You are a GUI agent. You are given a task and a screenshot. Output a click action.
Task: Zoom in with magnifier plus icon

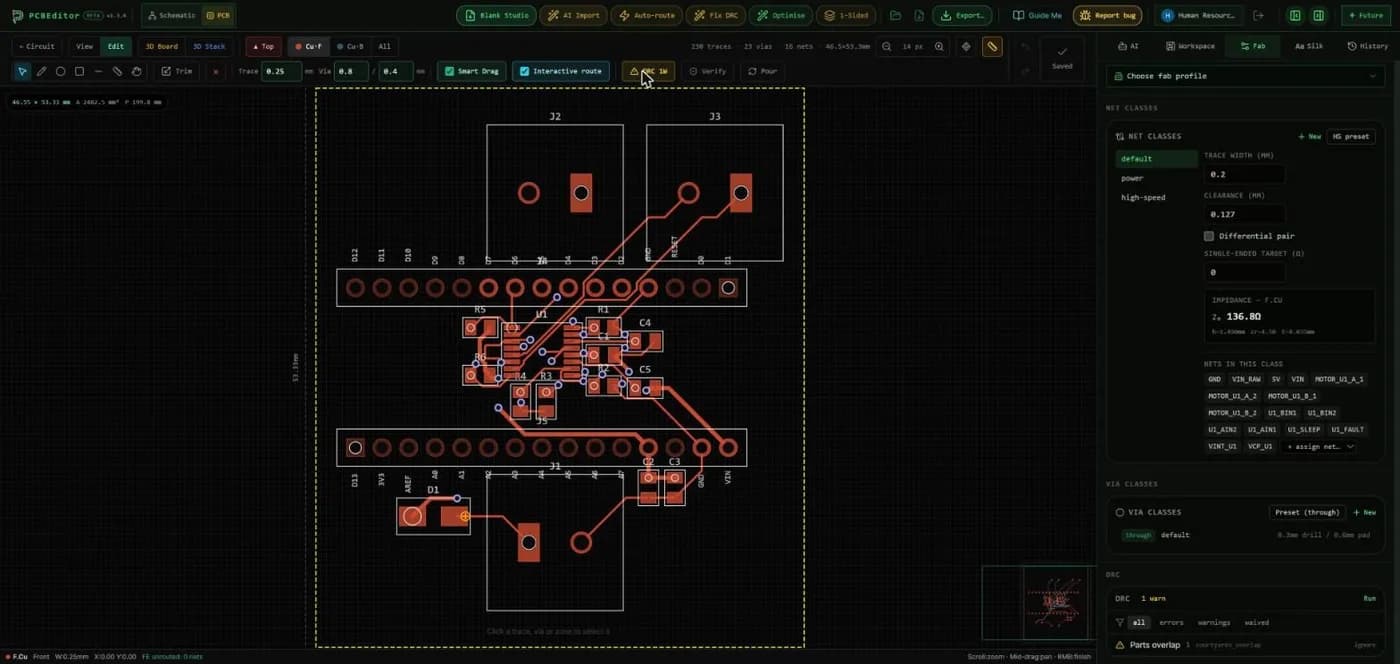pos(939,47)
